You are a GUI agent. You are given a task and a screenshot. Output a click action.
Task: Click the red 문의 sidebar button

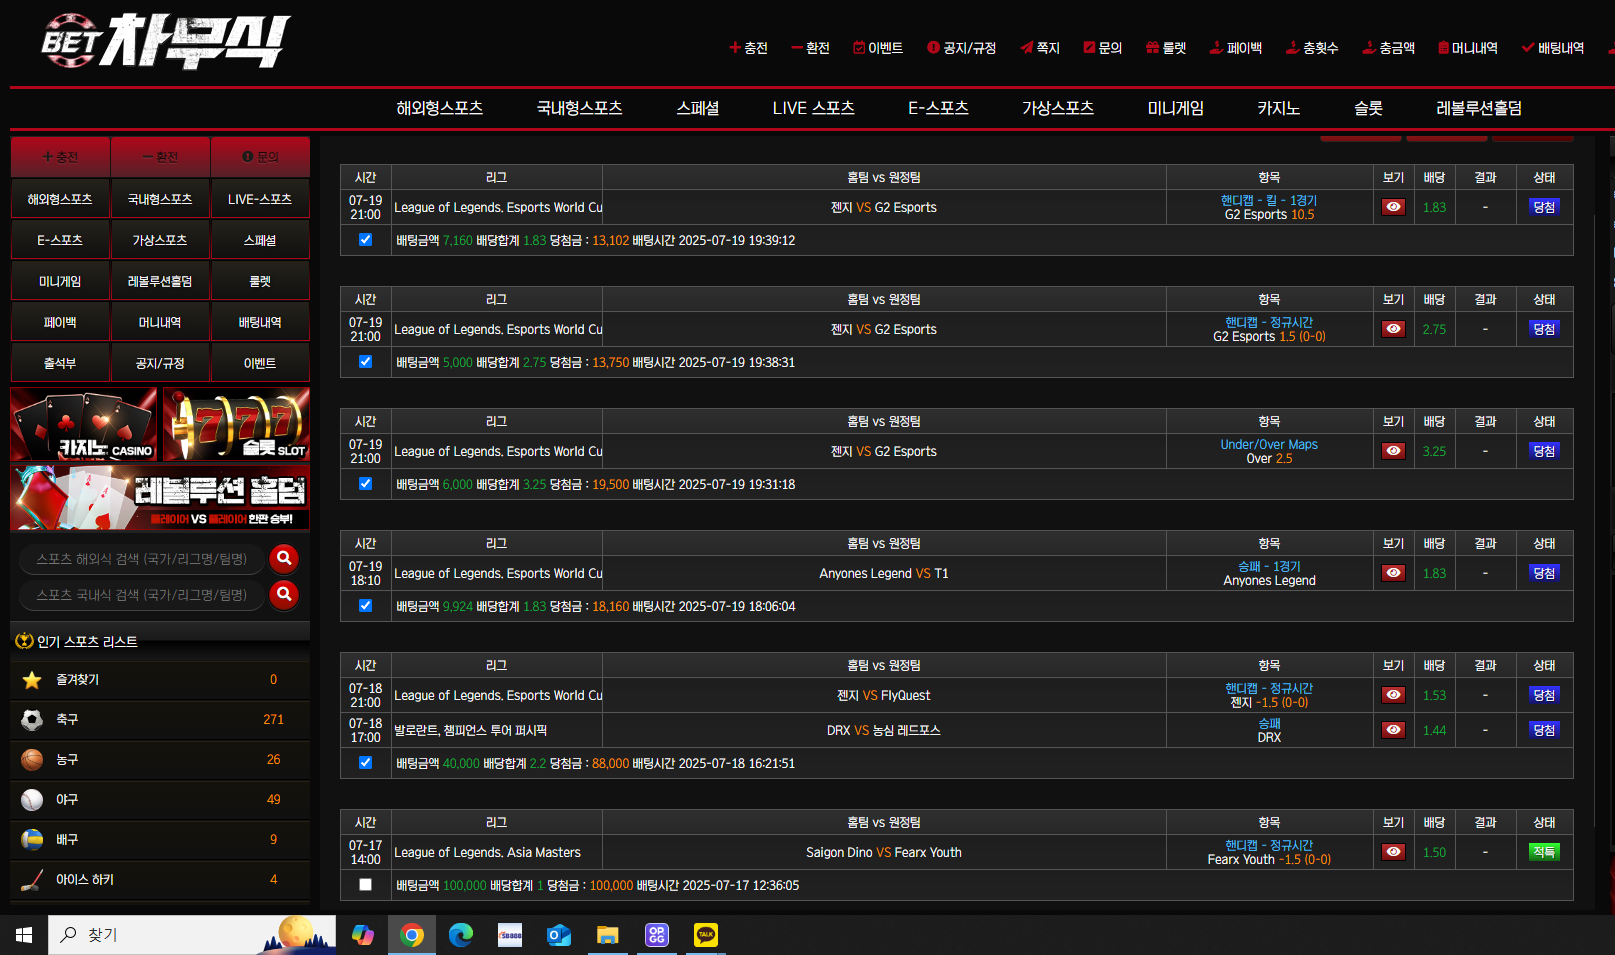click(260, 157)
